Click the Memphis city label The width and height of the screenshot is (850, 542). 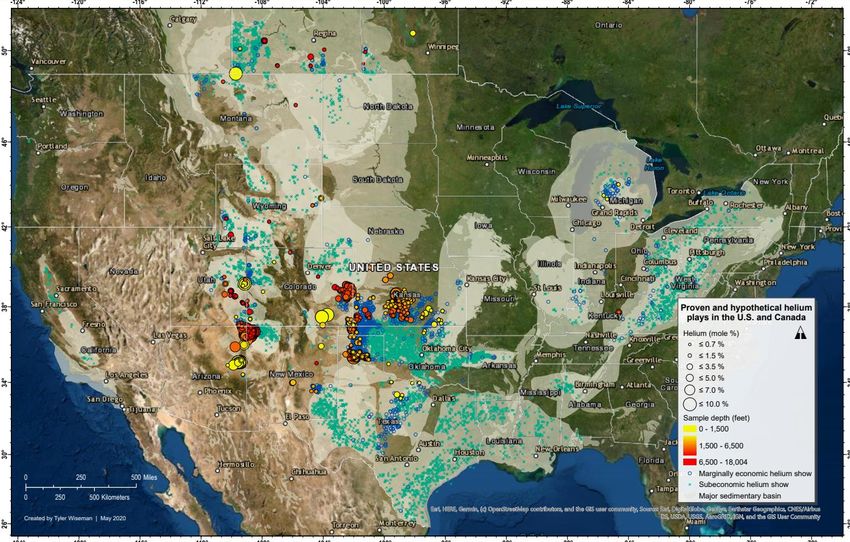coord(551,354)
